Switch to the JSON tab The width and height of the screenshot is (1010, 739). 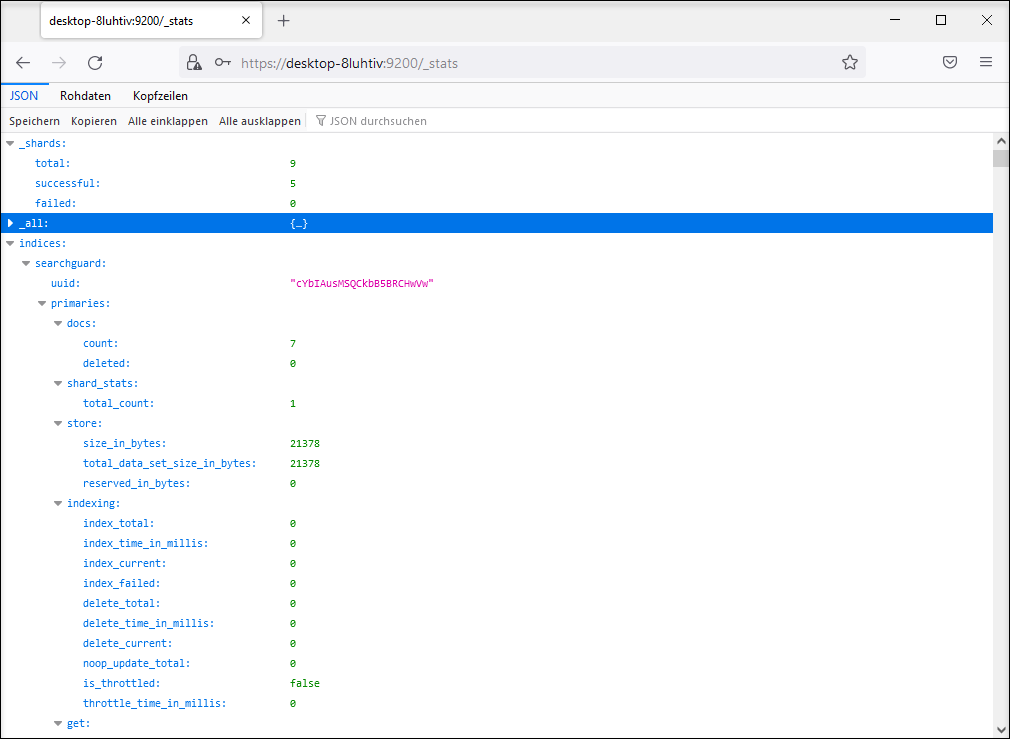(24, 96)
